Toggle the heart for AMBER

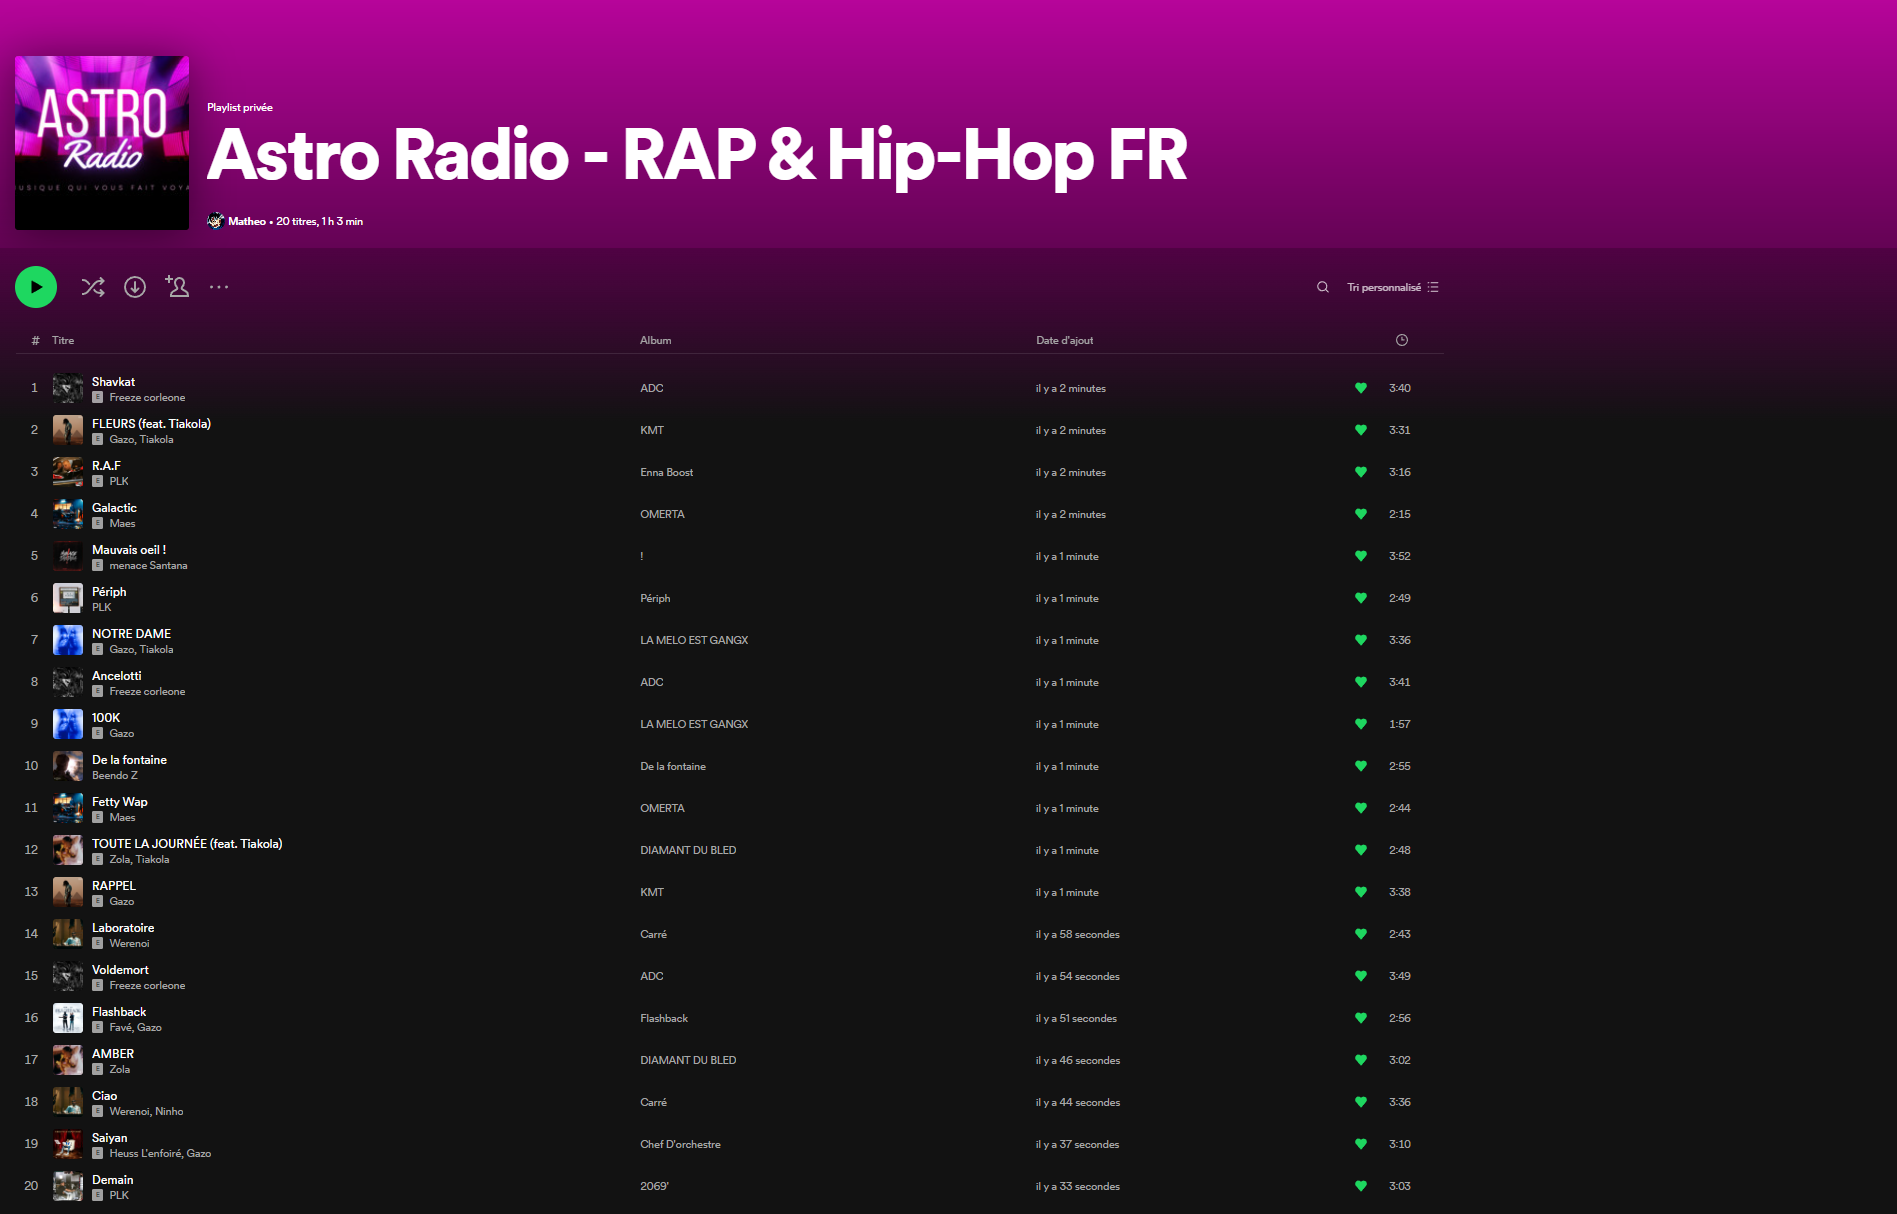tap(1361, 1060)
